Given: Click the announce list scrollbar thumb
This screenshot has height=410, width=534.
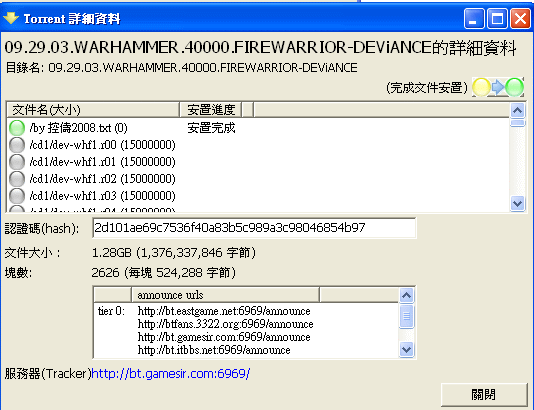Looking at the screenshot, I should click(406, 316).
